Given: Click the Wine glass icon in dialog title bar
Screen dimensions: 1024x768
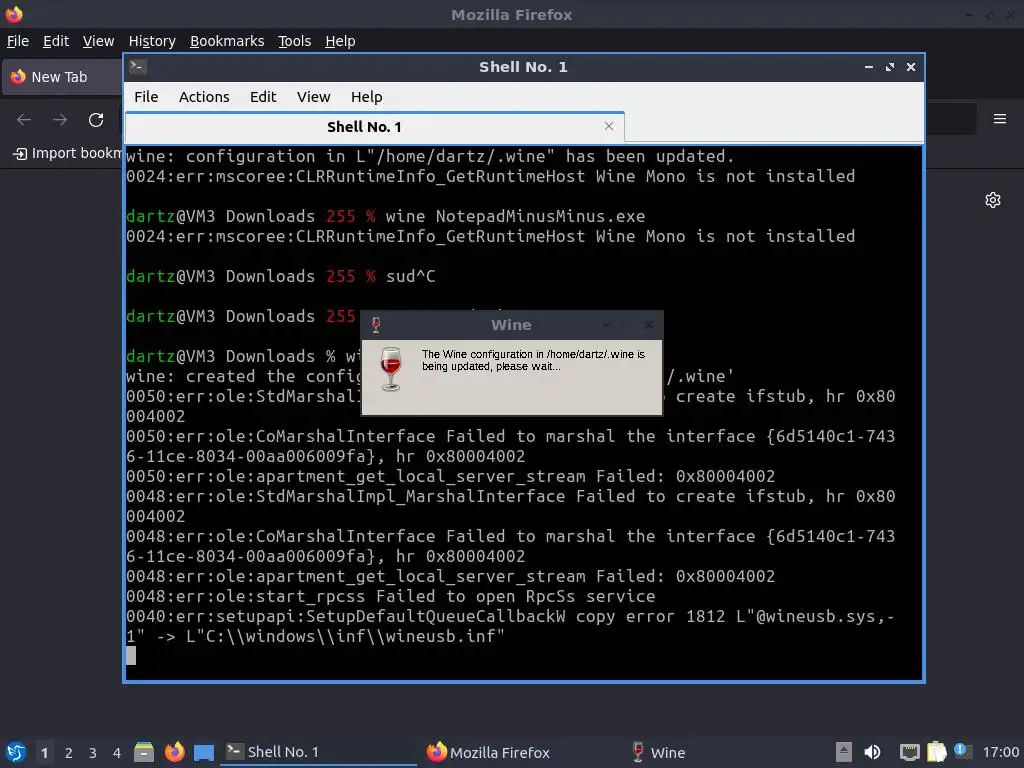Looking at the screenshot, I should [x=376, y=325].
